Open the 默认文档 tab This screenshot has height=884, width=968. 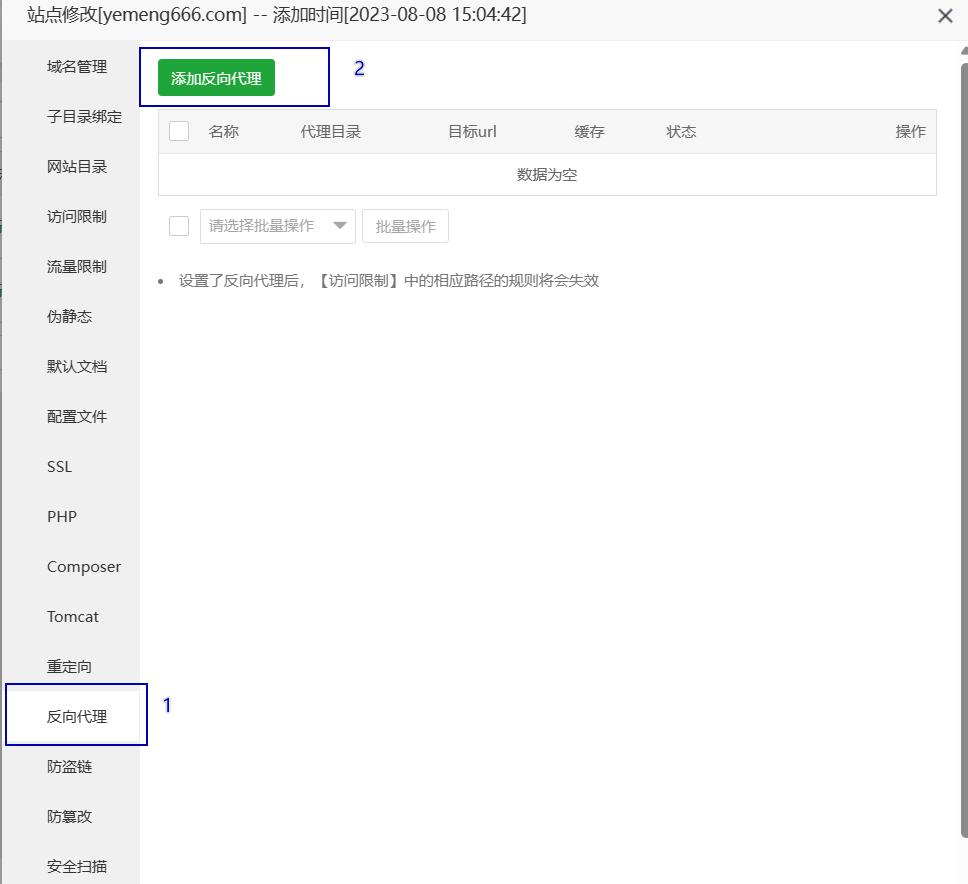pos(77,367)
